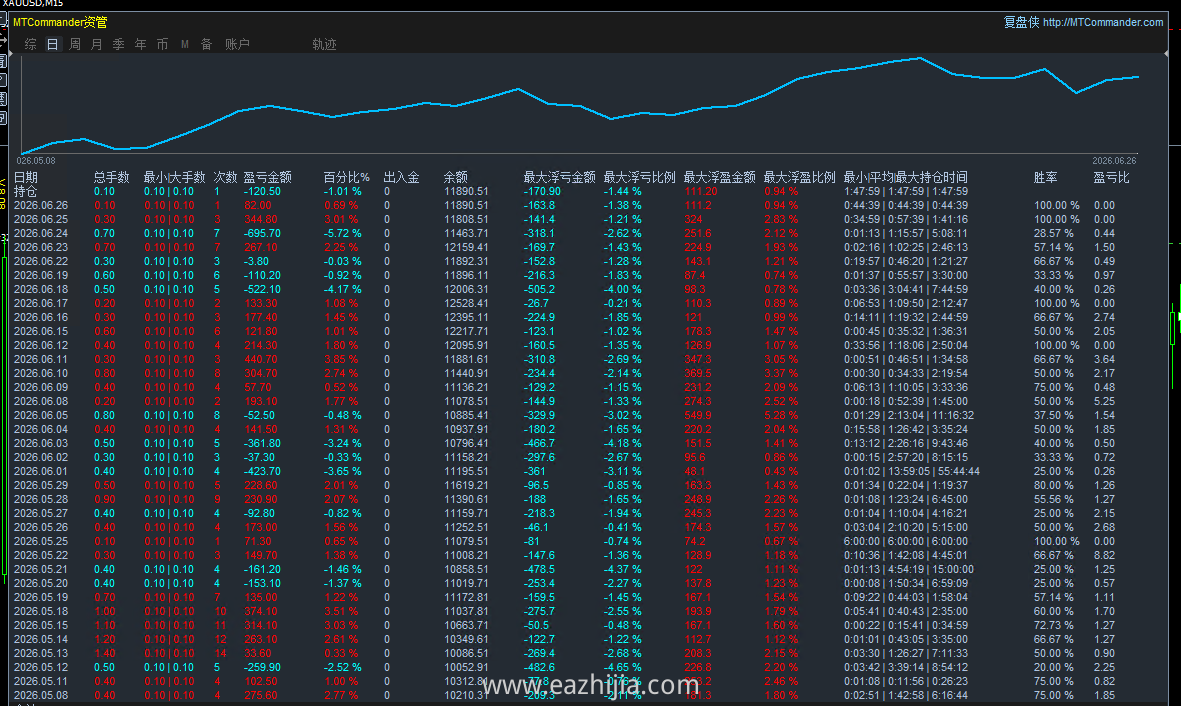The width and height of the screenshot is (1181, 706).
Task: Click the MTCommander资管 panel title
Action: pos(60,23)
